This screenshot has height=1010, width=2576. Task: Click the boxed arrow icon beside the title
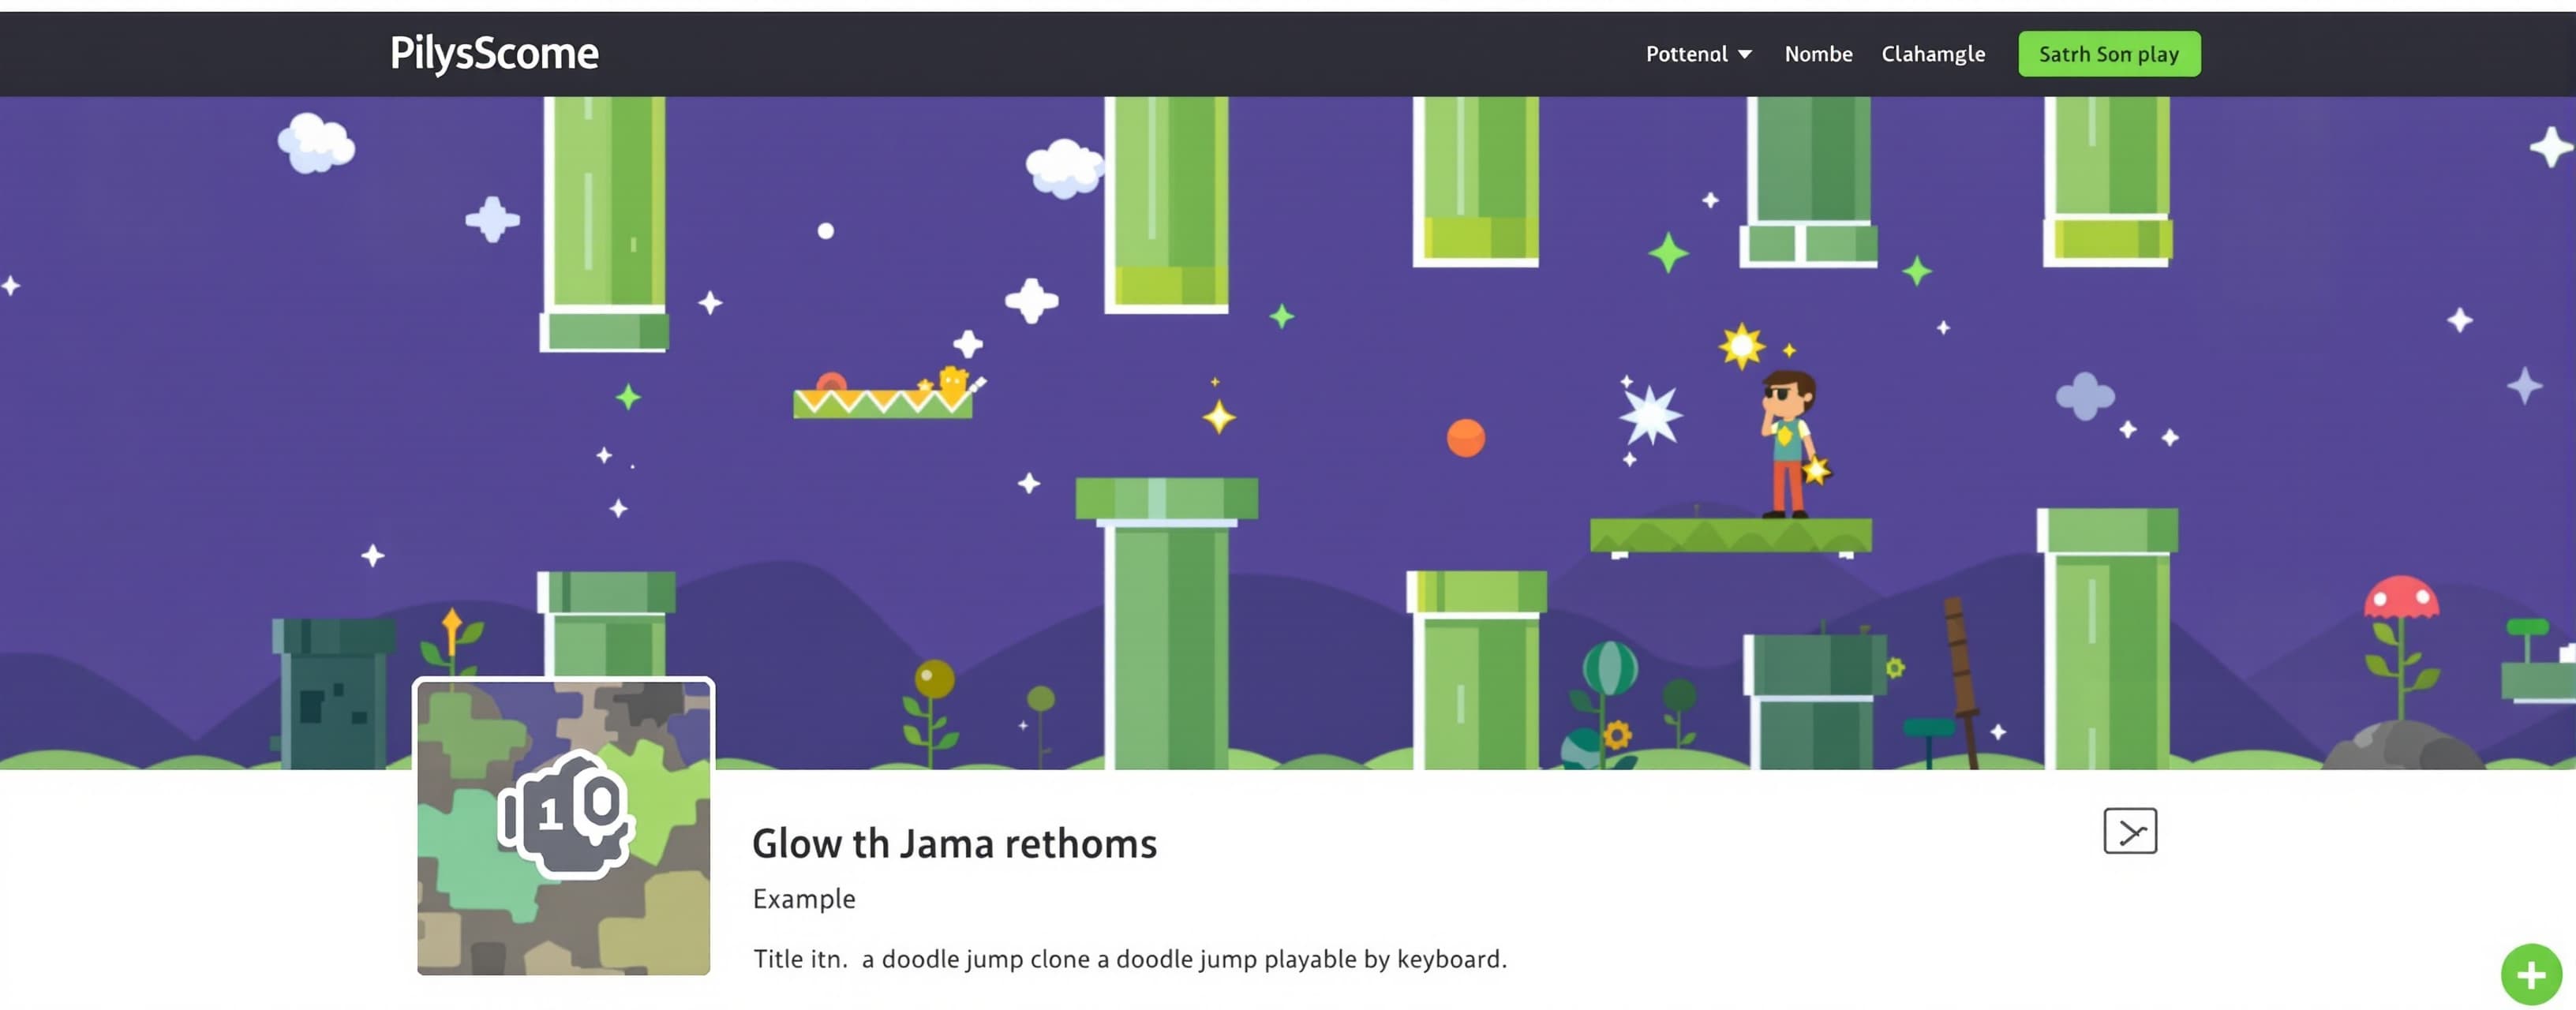(x=2130, y=831)
